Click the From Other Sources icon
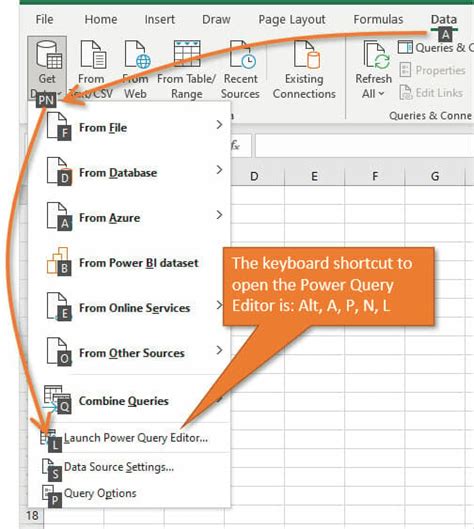The image size is (474, 529). pos(58,352)
